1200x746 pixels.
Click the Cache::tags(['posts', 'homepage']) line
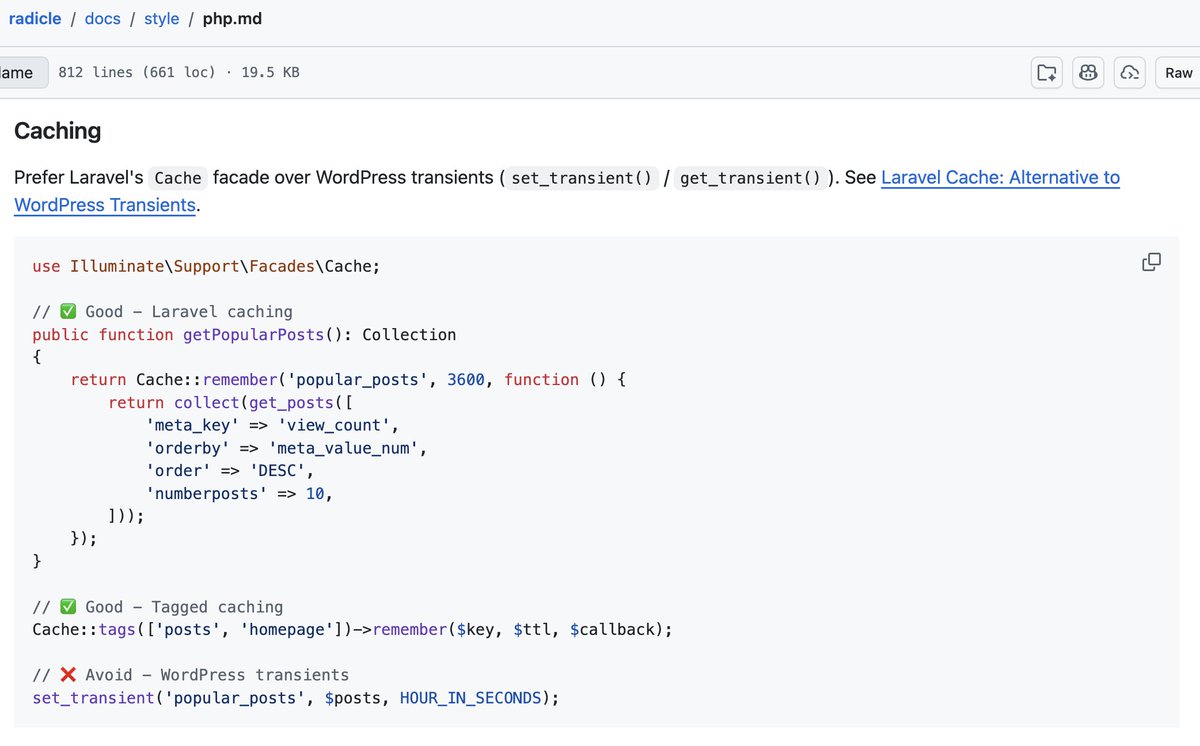pyautogui.click(x=353, y=630)
